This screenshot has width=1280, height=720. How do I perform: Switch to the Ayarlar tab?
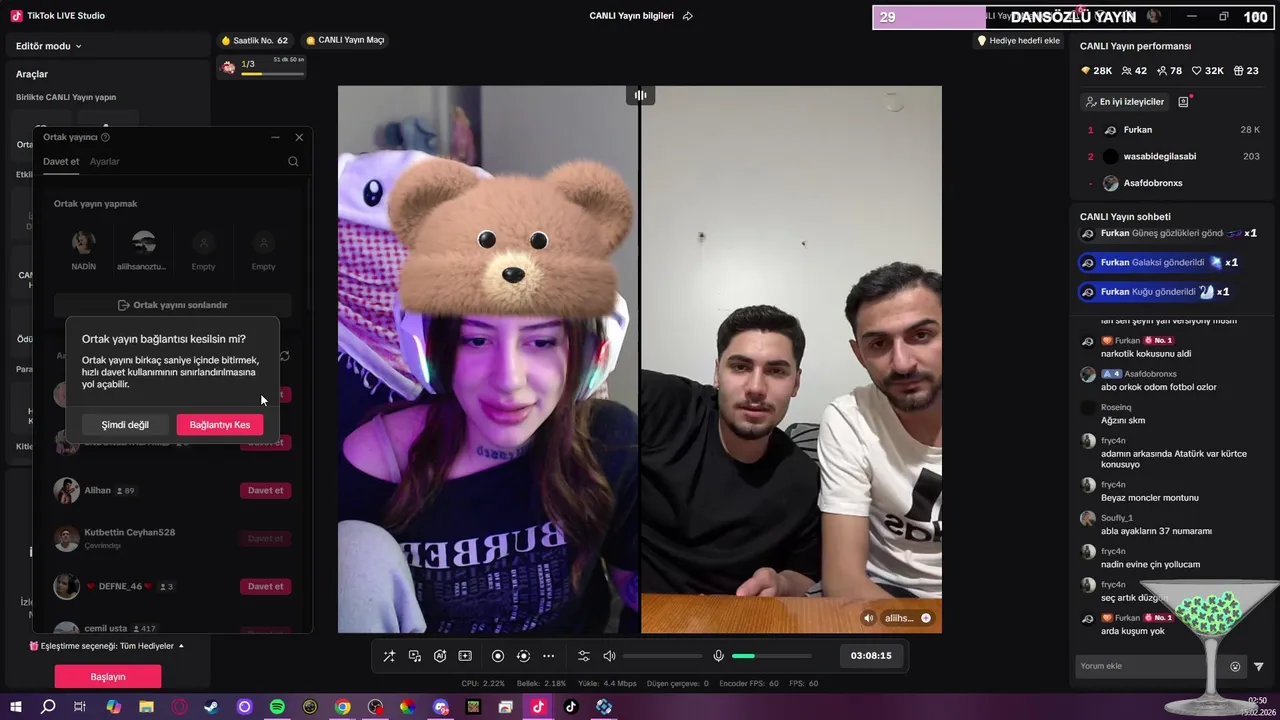point(104,162)
